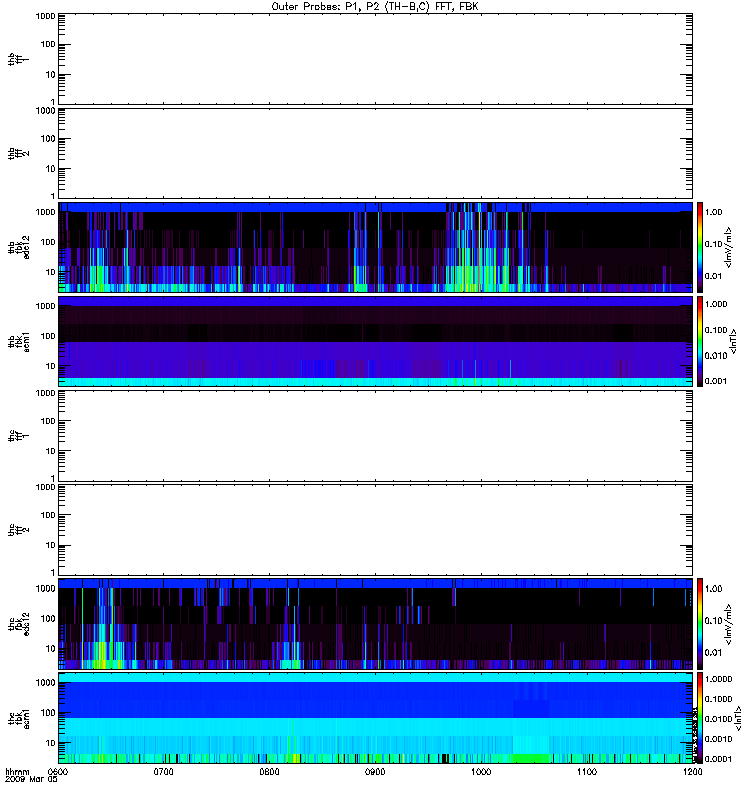Click the 'thb fbk scm1' y-axis title
The width and height of the screenshot is (750, 800).
pos(18,341)
